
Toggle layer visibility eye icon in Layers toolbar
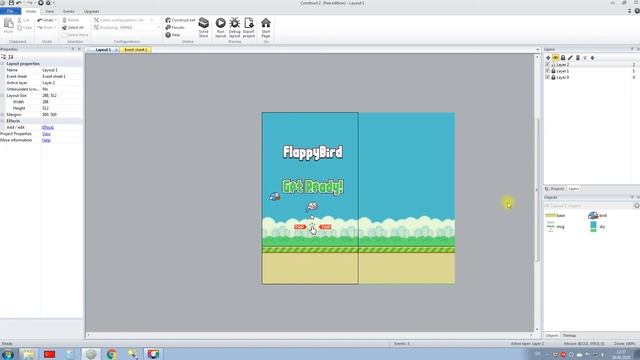pos(556,58)
